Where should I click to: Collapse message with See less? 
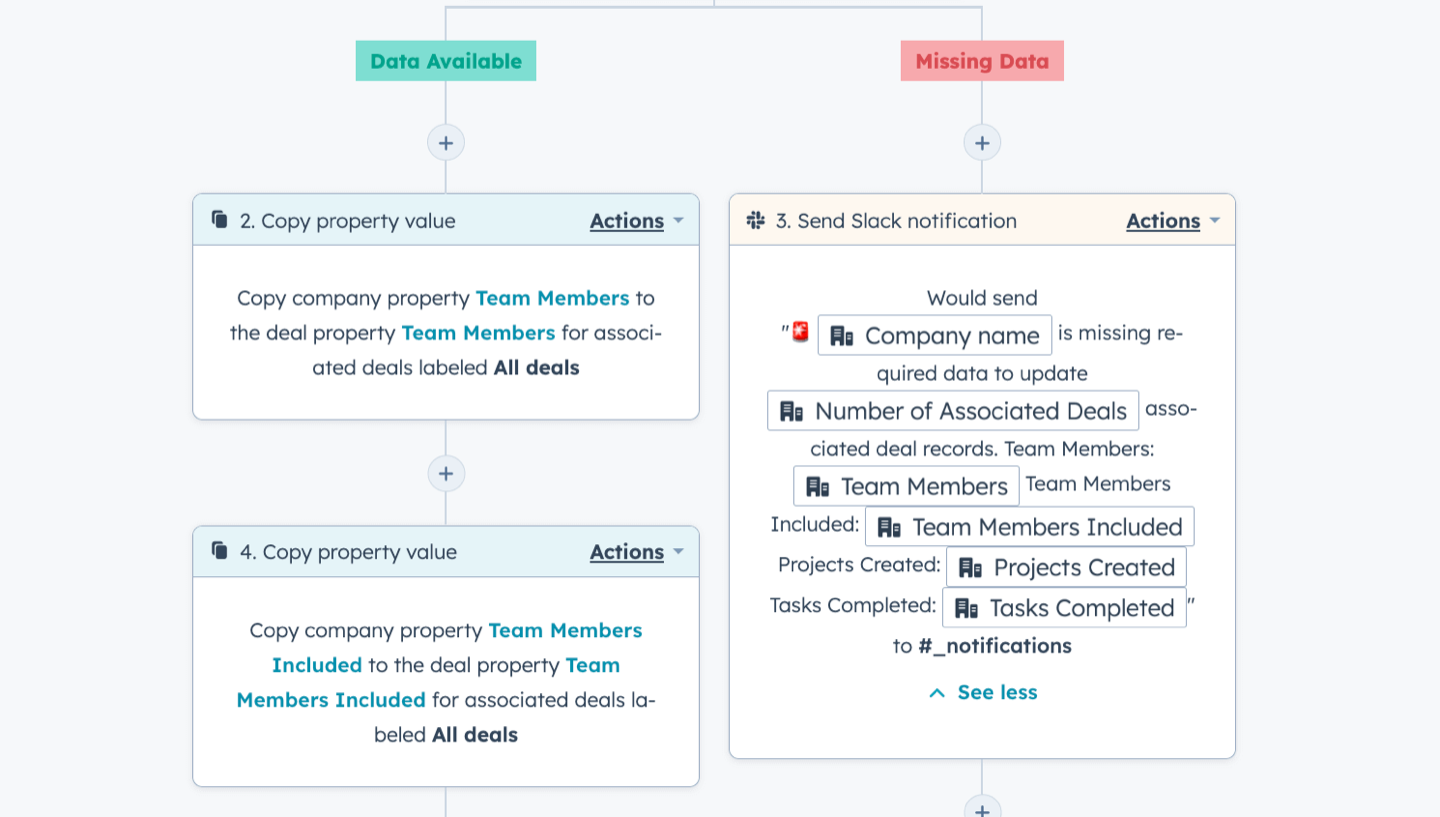coord(983,692)
